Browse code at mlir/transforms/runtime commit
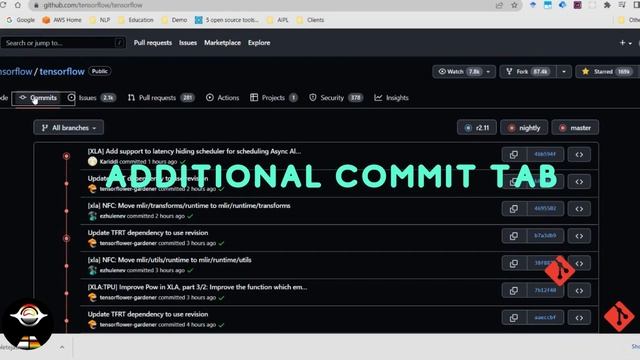The height and width of the screenshot is (360, 640). (579, 209)
